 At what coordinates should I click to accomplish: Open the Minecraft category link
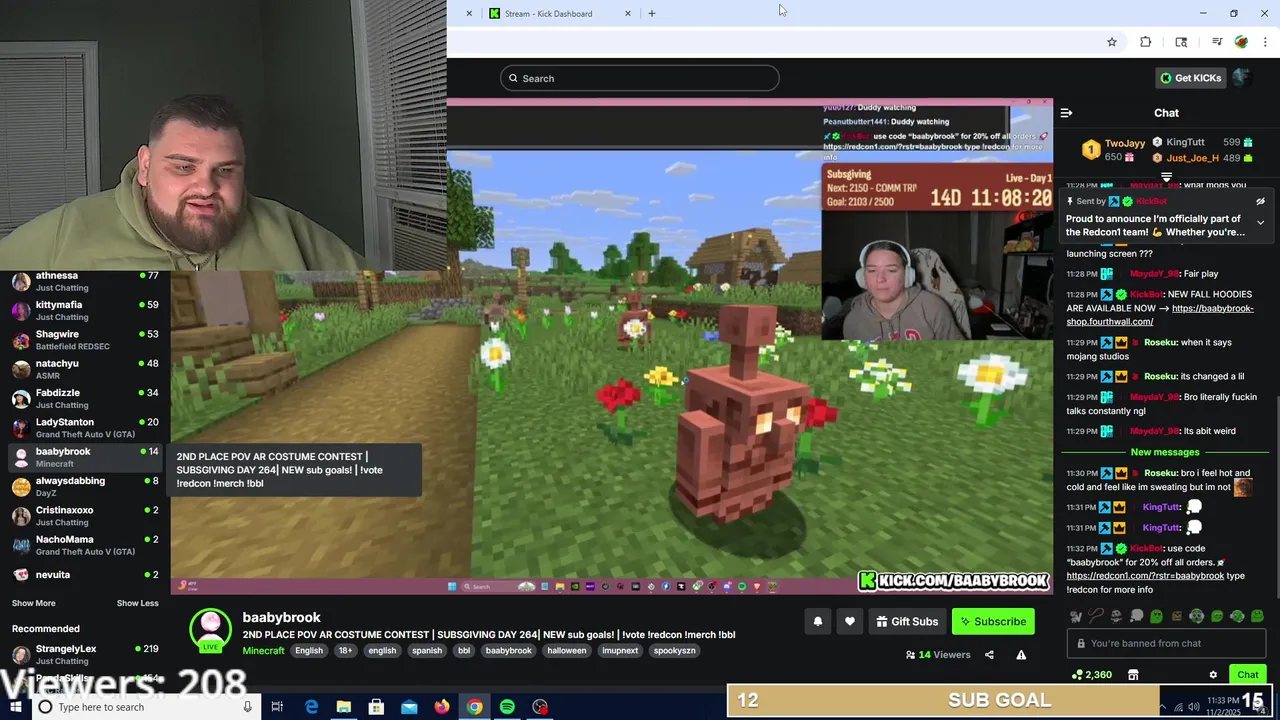(263, 651)
